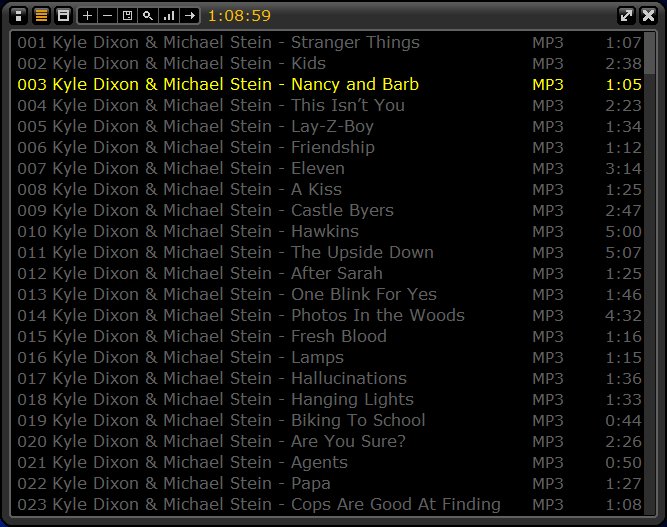Select track 023 Cops Are Good At Finding
The image size is (667, 527).
327,504
